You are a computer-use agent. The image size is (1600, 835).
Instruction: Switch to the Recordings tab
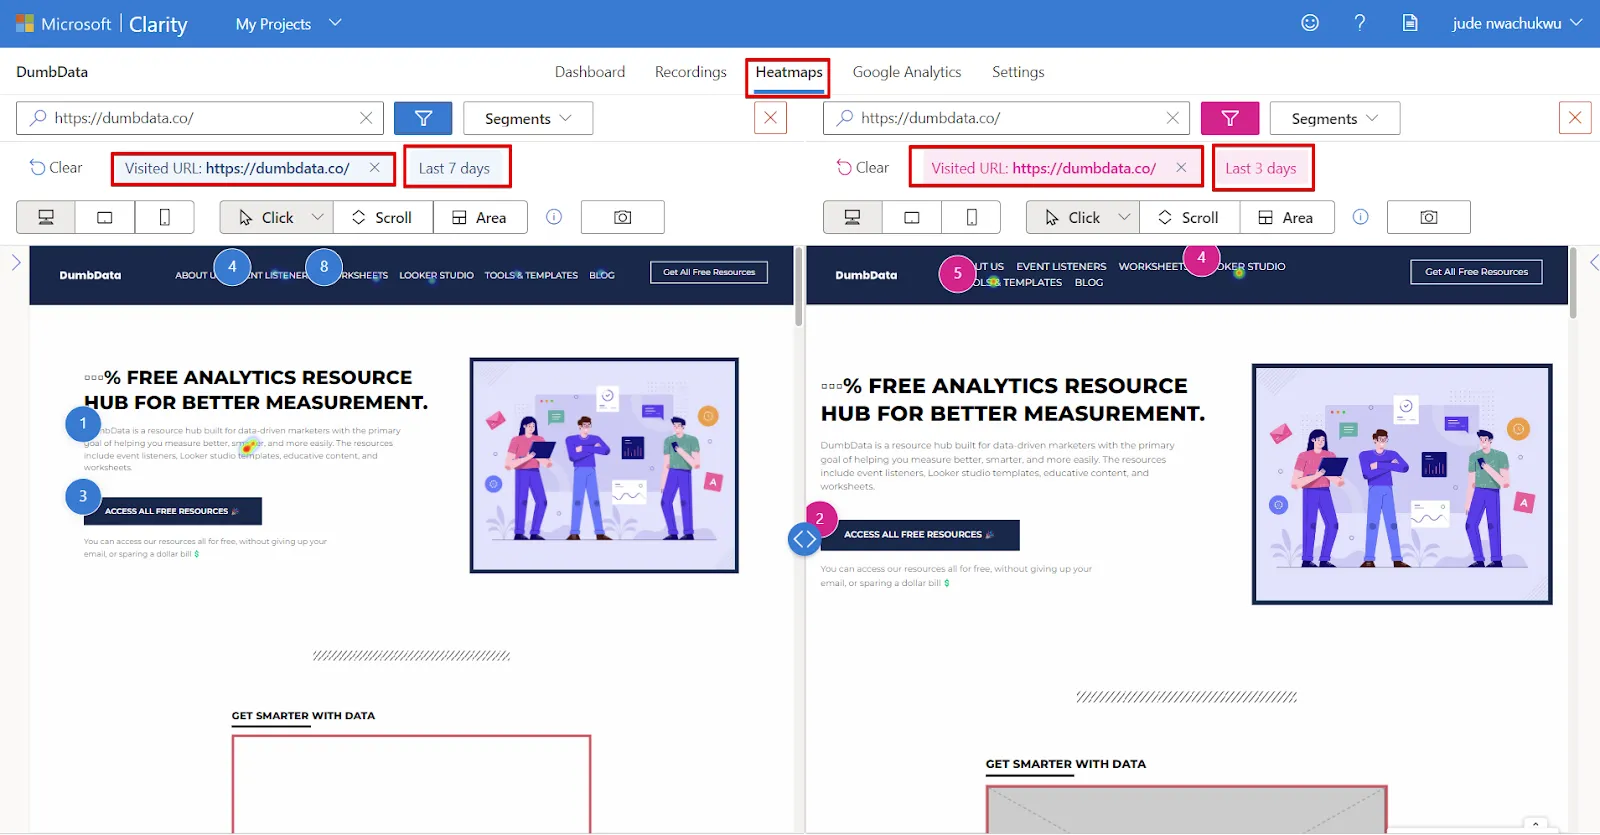[691, 72]
